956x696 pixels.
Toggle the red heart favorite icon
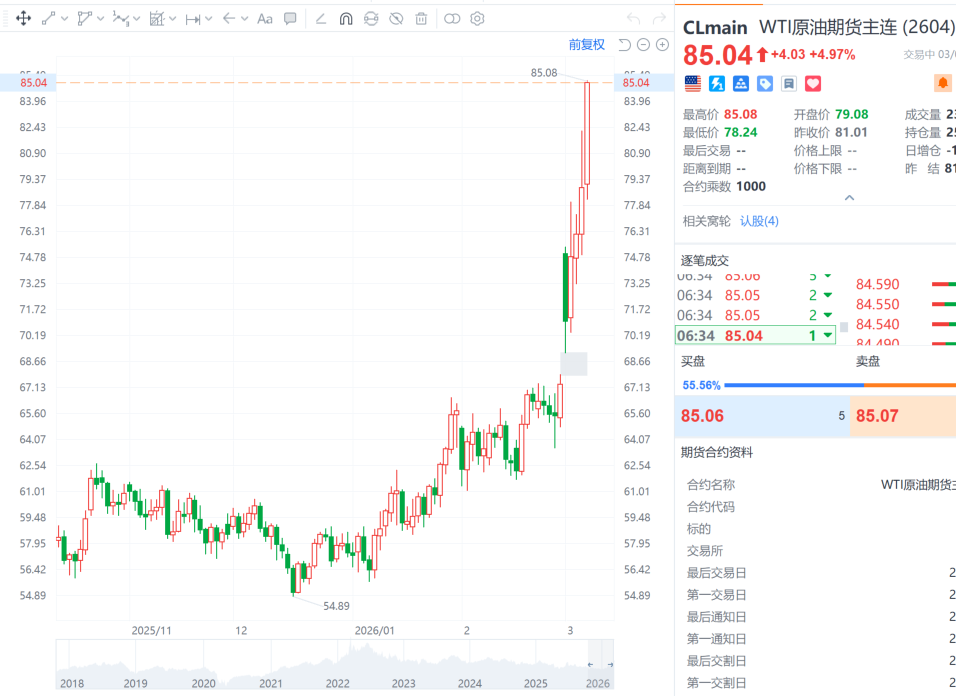tap(813, 83)
